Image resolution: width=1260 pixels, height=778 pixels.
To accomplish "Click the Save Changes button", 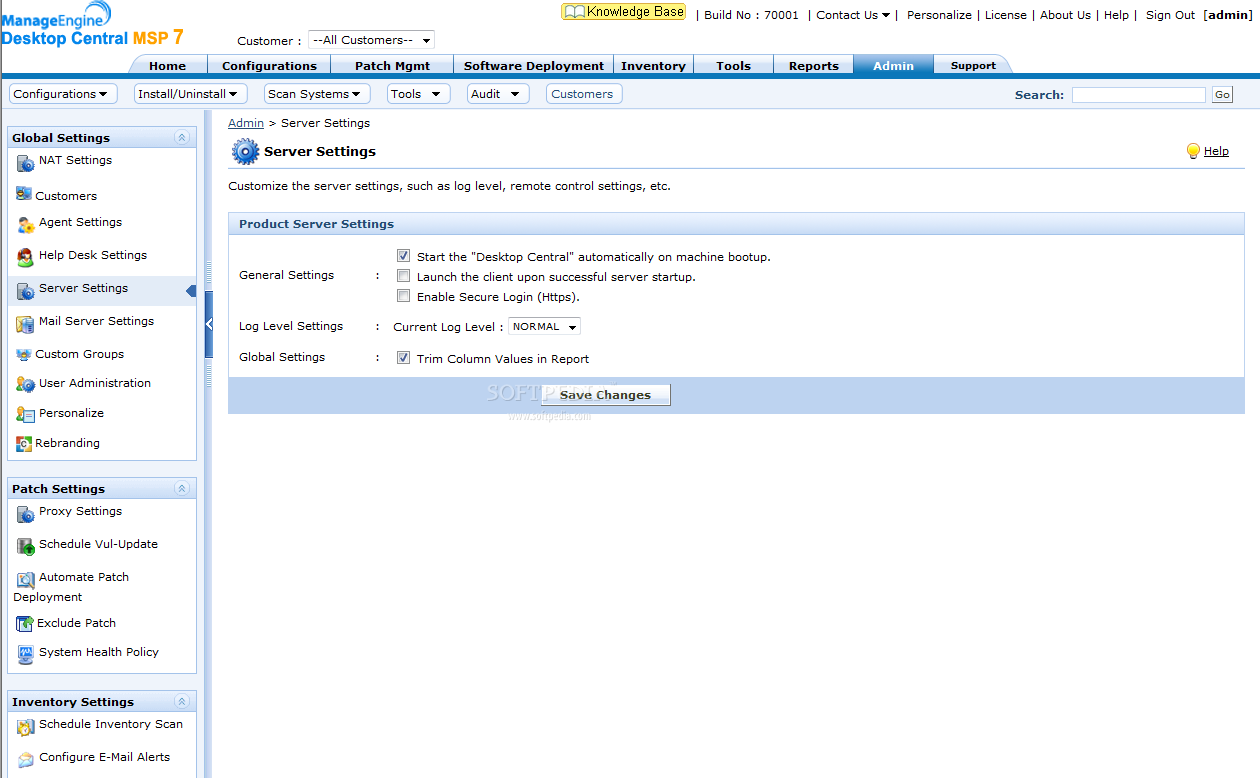I will pos(606,395).
